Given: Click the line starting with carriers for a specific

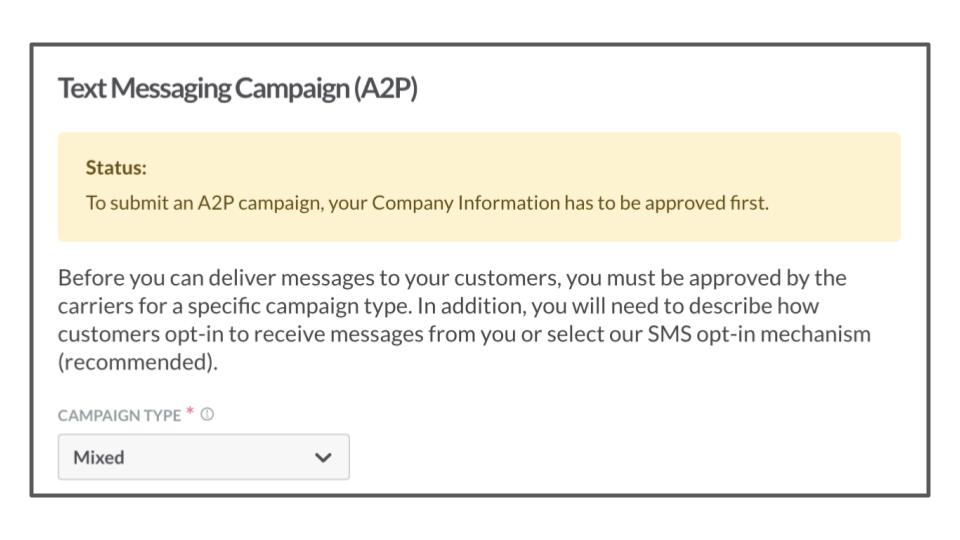Looking at the screenshot, I should pyautogui.click(x=438, y=306).
